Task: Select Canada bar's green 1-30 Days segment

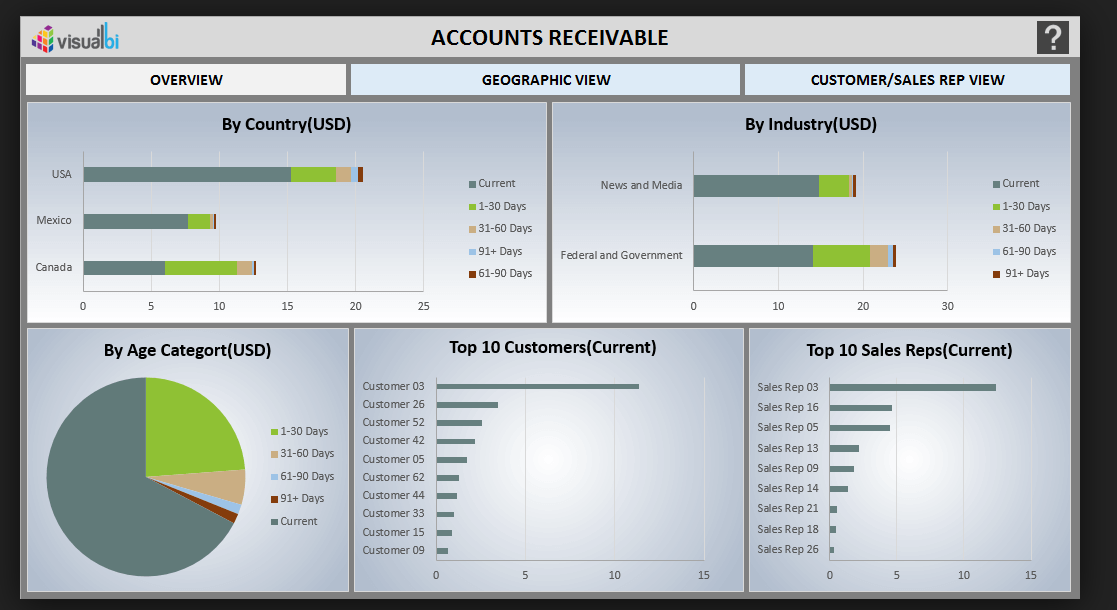Action: coord(201,268)
